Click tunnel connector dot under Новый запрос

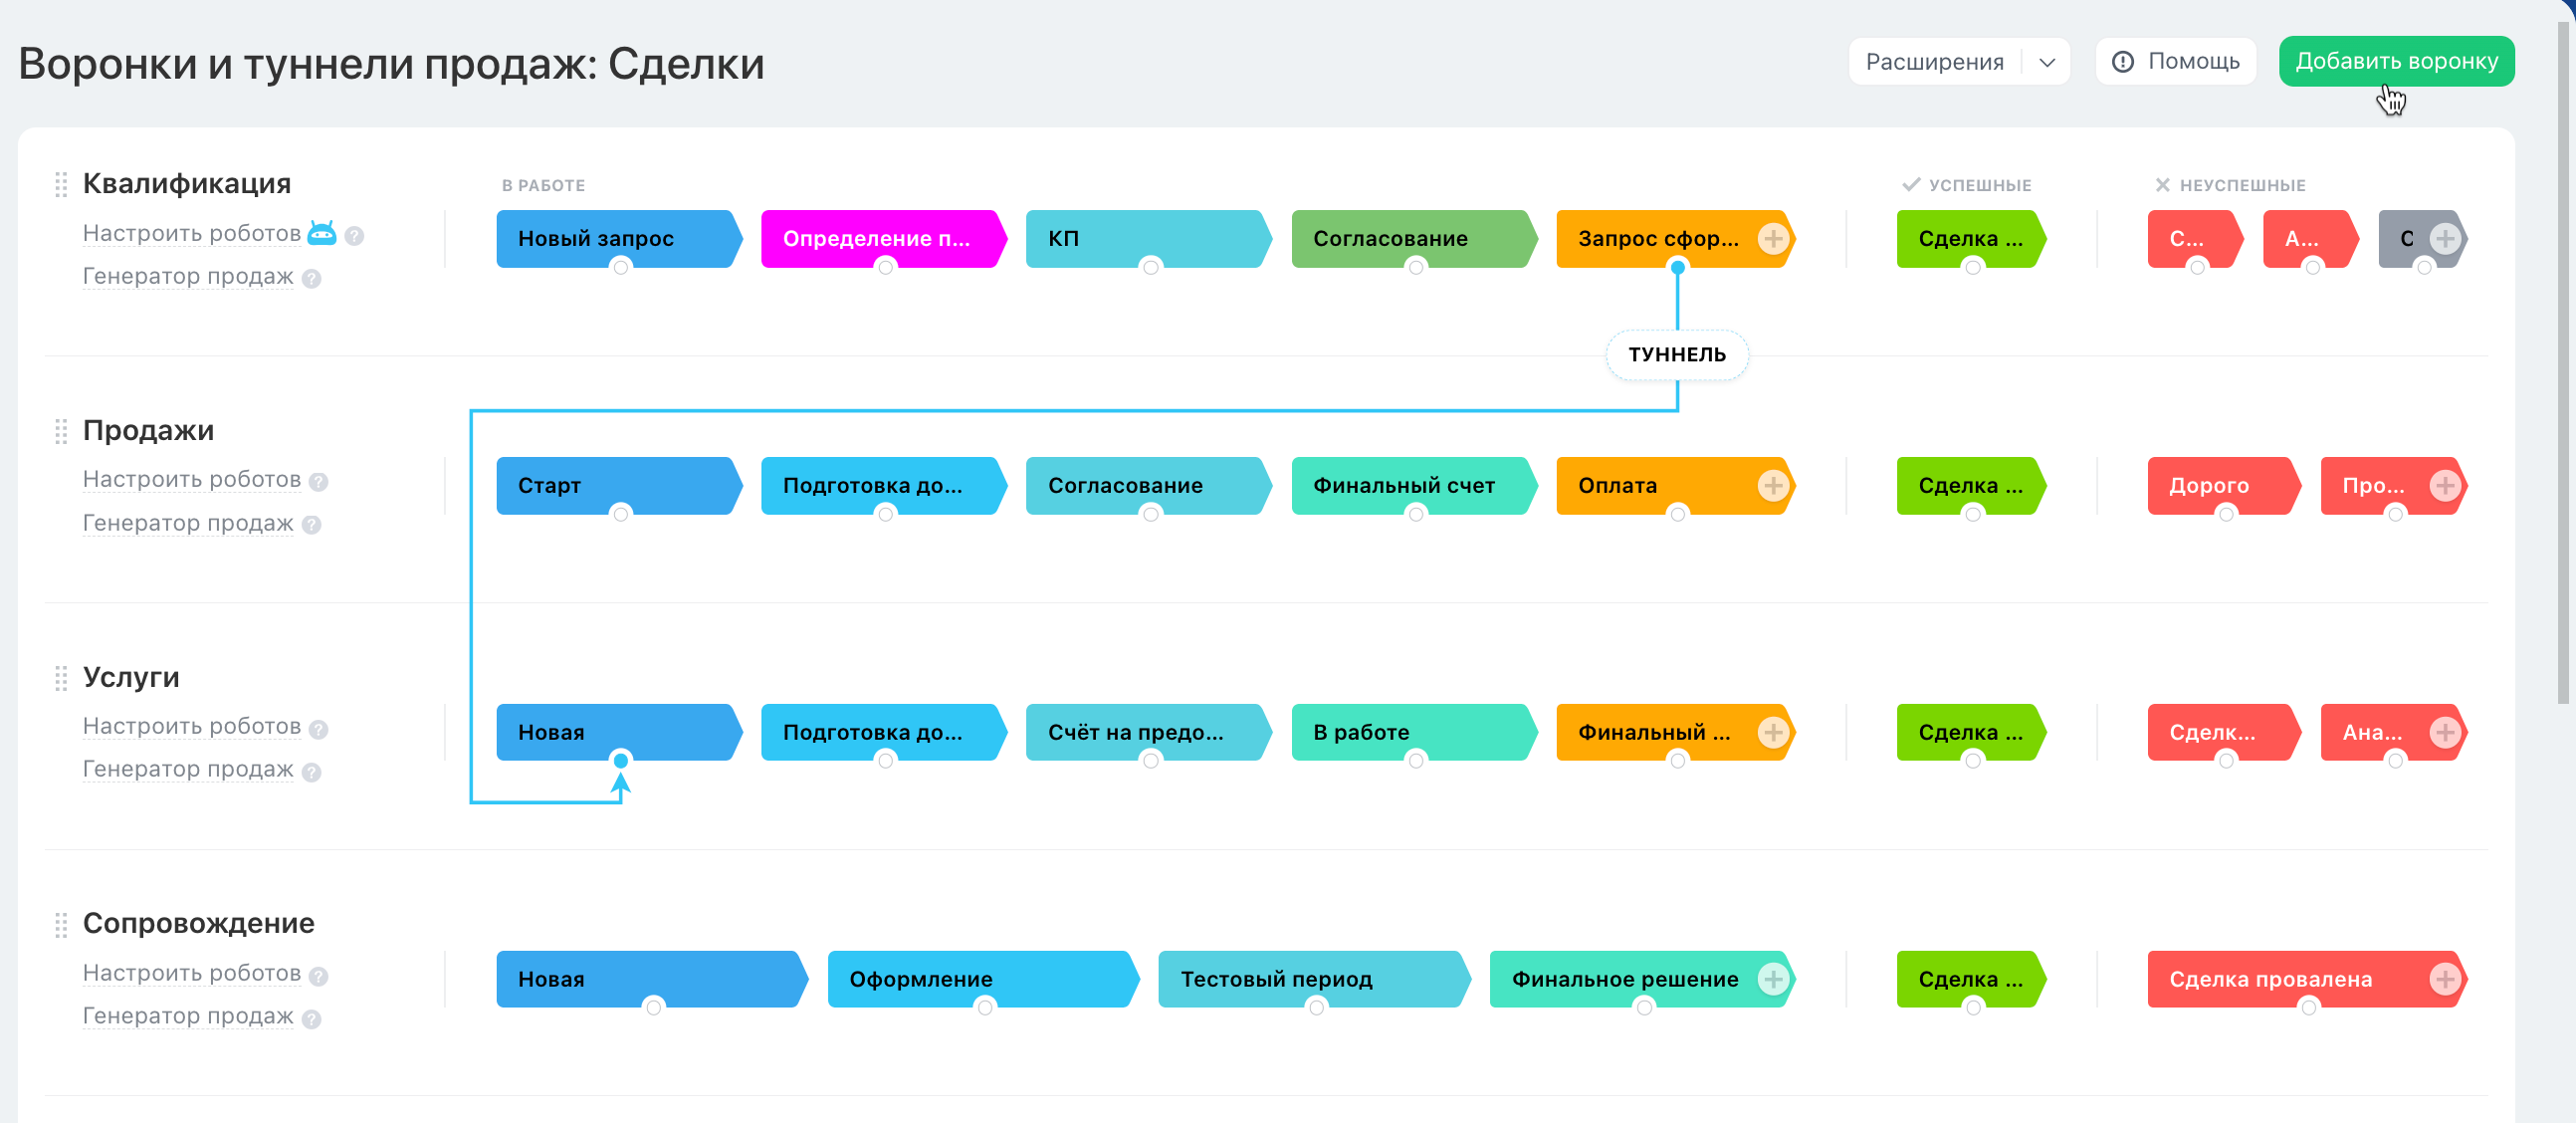[x=621, y=267]
